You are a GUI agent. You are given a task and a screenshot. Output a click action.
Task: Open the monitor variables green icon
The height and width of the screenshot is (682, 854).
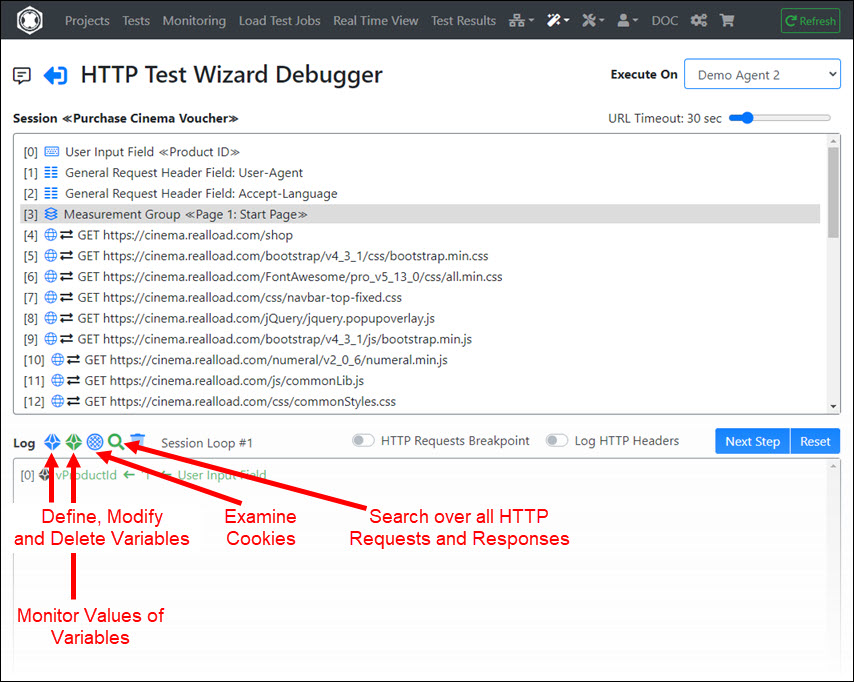tap(74, 442)
